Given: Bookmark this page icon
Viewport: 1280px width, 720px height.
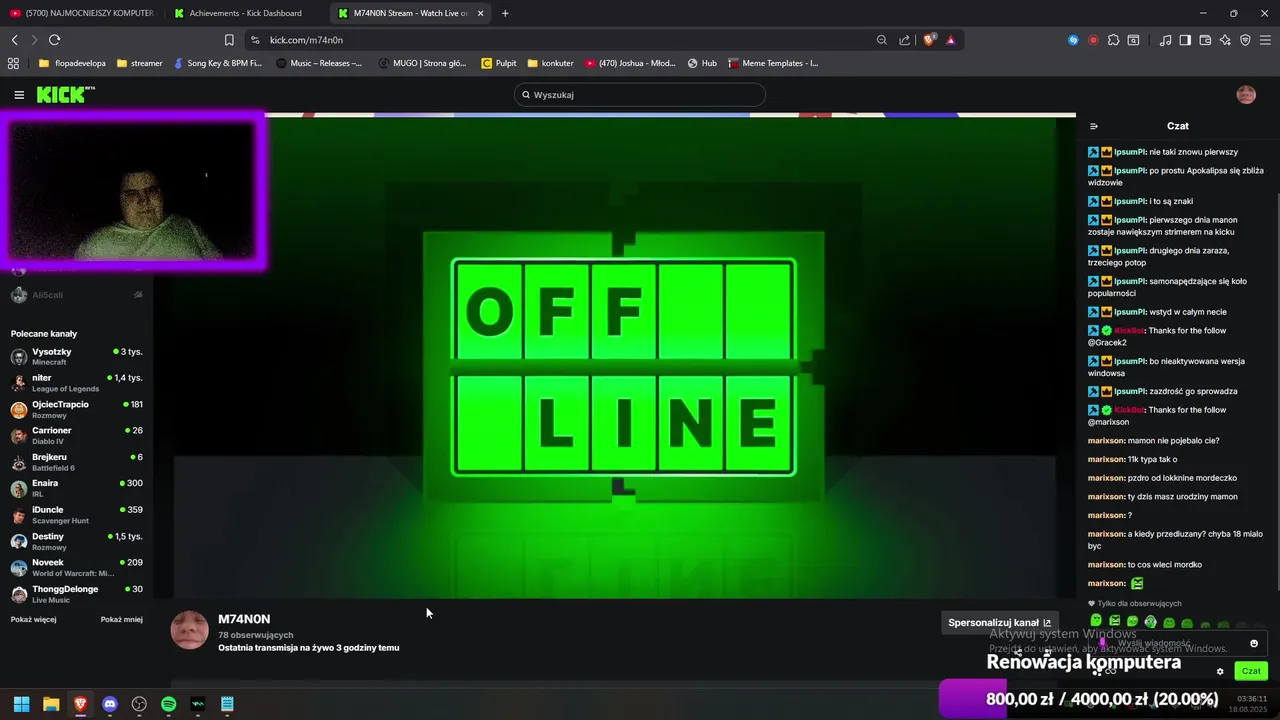Looking at the screenshot, I should point(229,40).
